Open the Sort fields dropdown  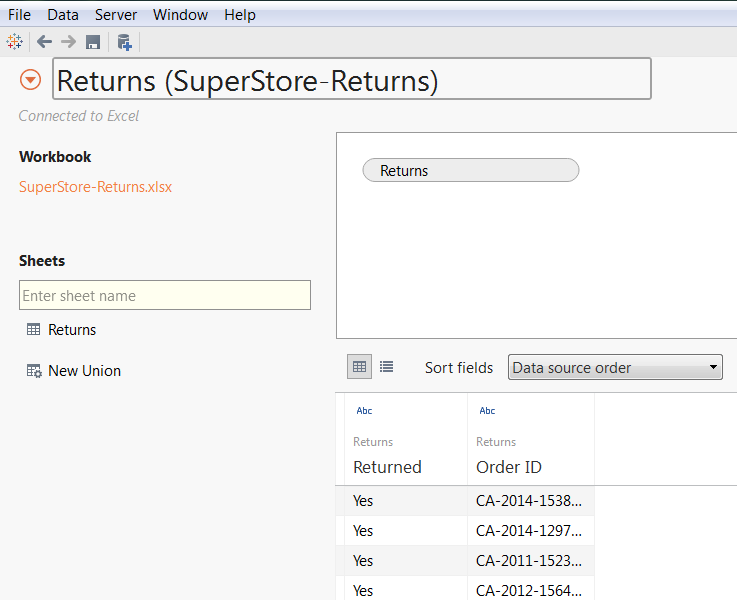(x=615, y=367)
